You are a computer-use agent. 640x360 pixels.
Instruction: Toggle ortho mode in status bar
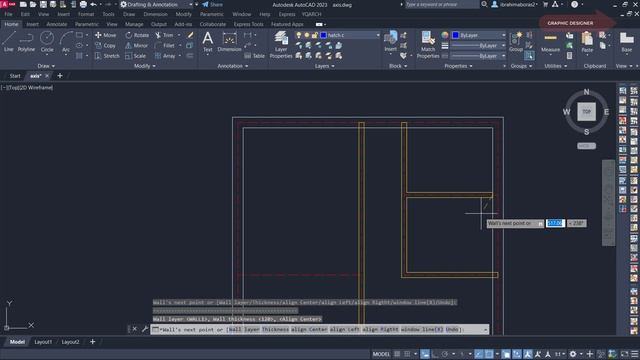(x=435, y=354)
